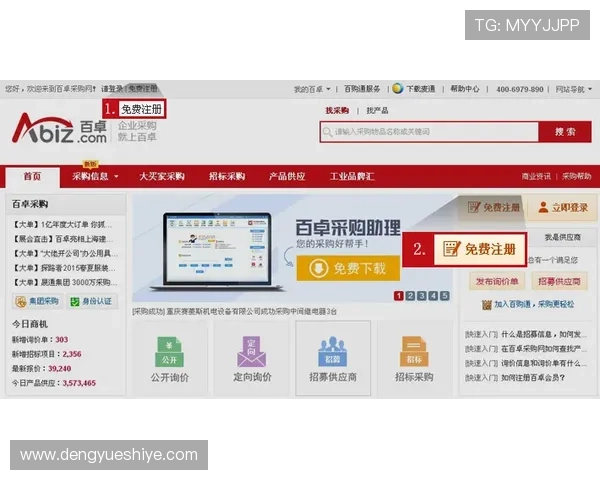Open the 定向询价 envelope icon
The width and height of the screenshot is (600, 480).
pyautogui.click(x=251, y=352)
